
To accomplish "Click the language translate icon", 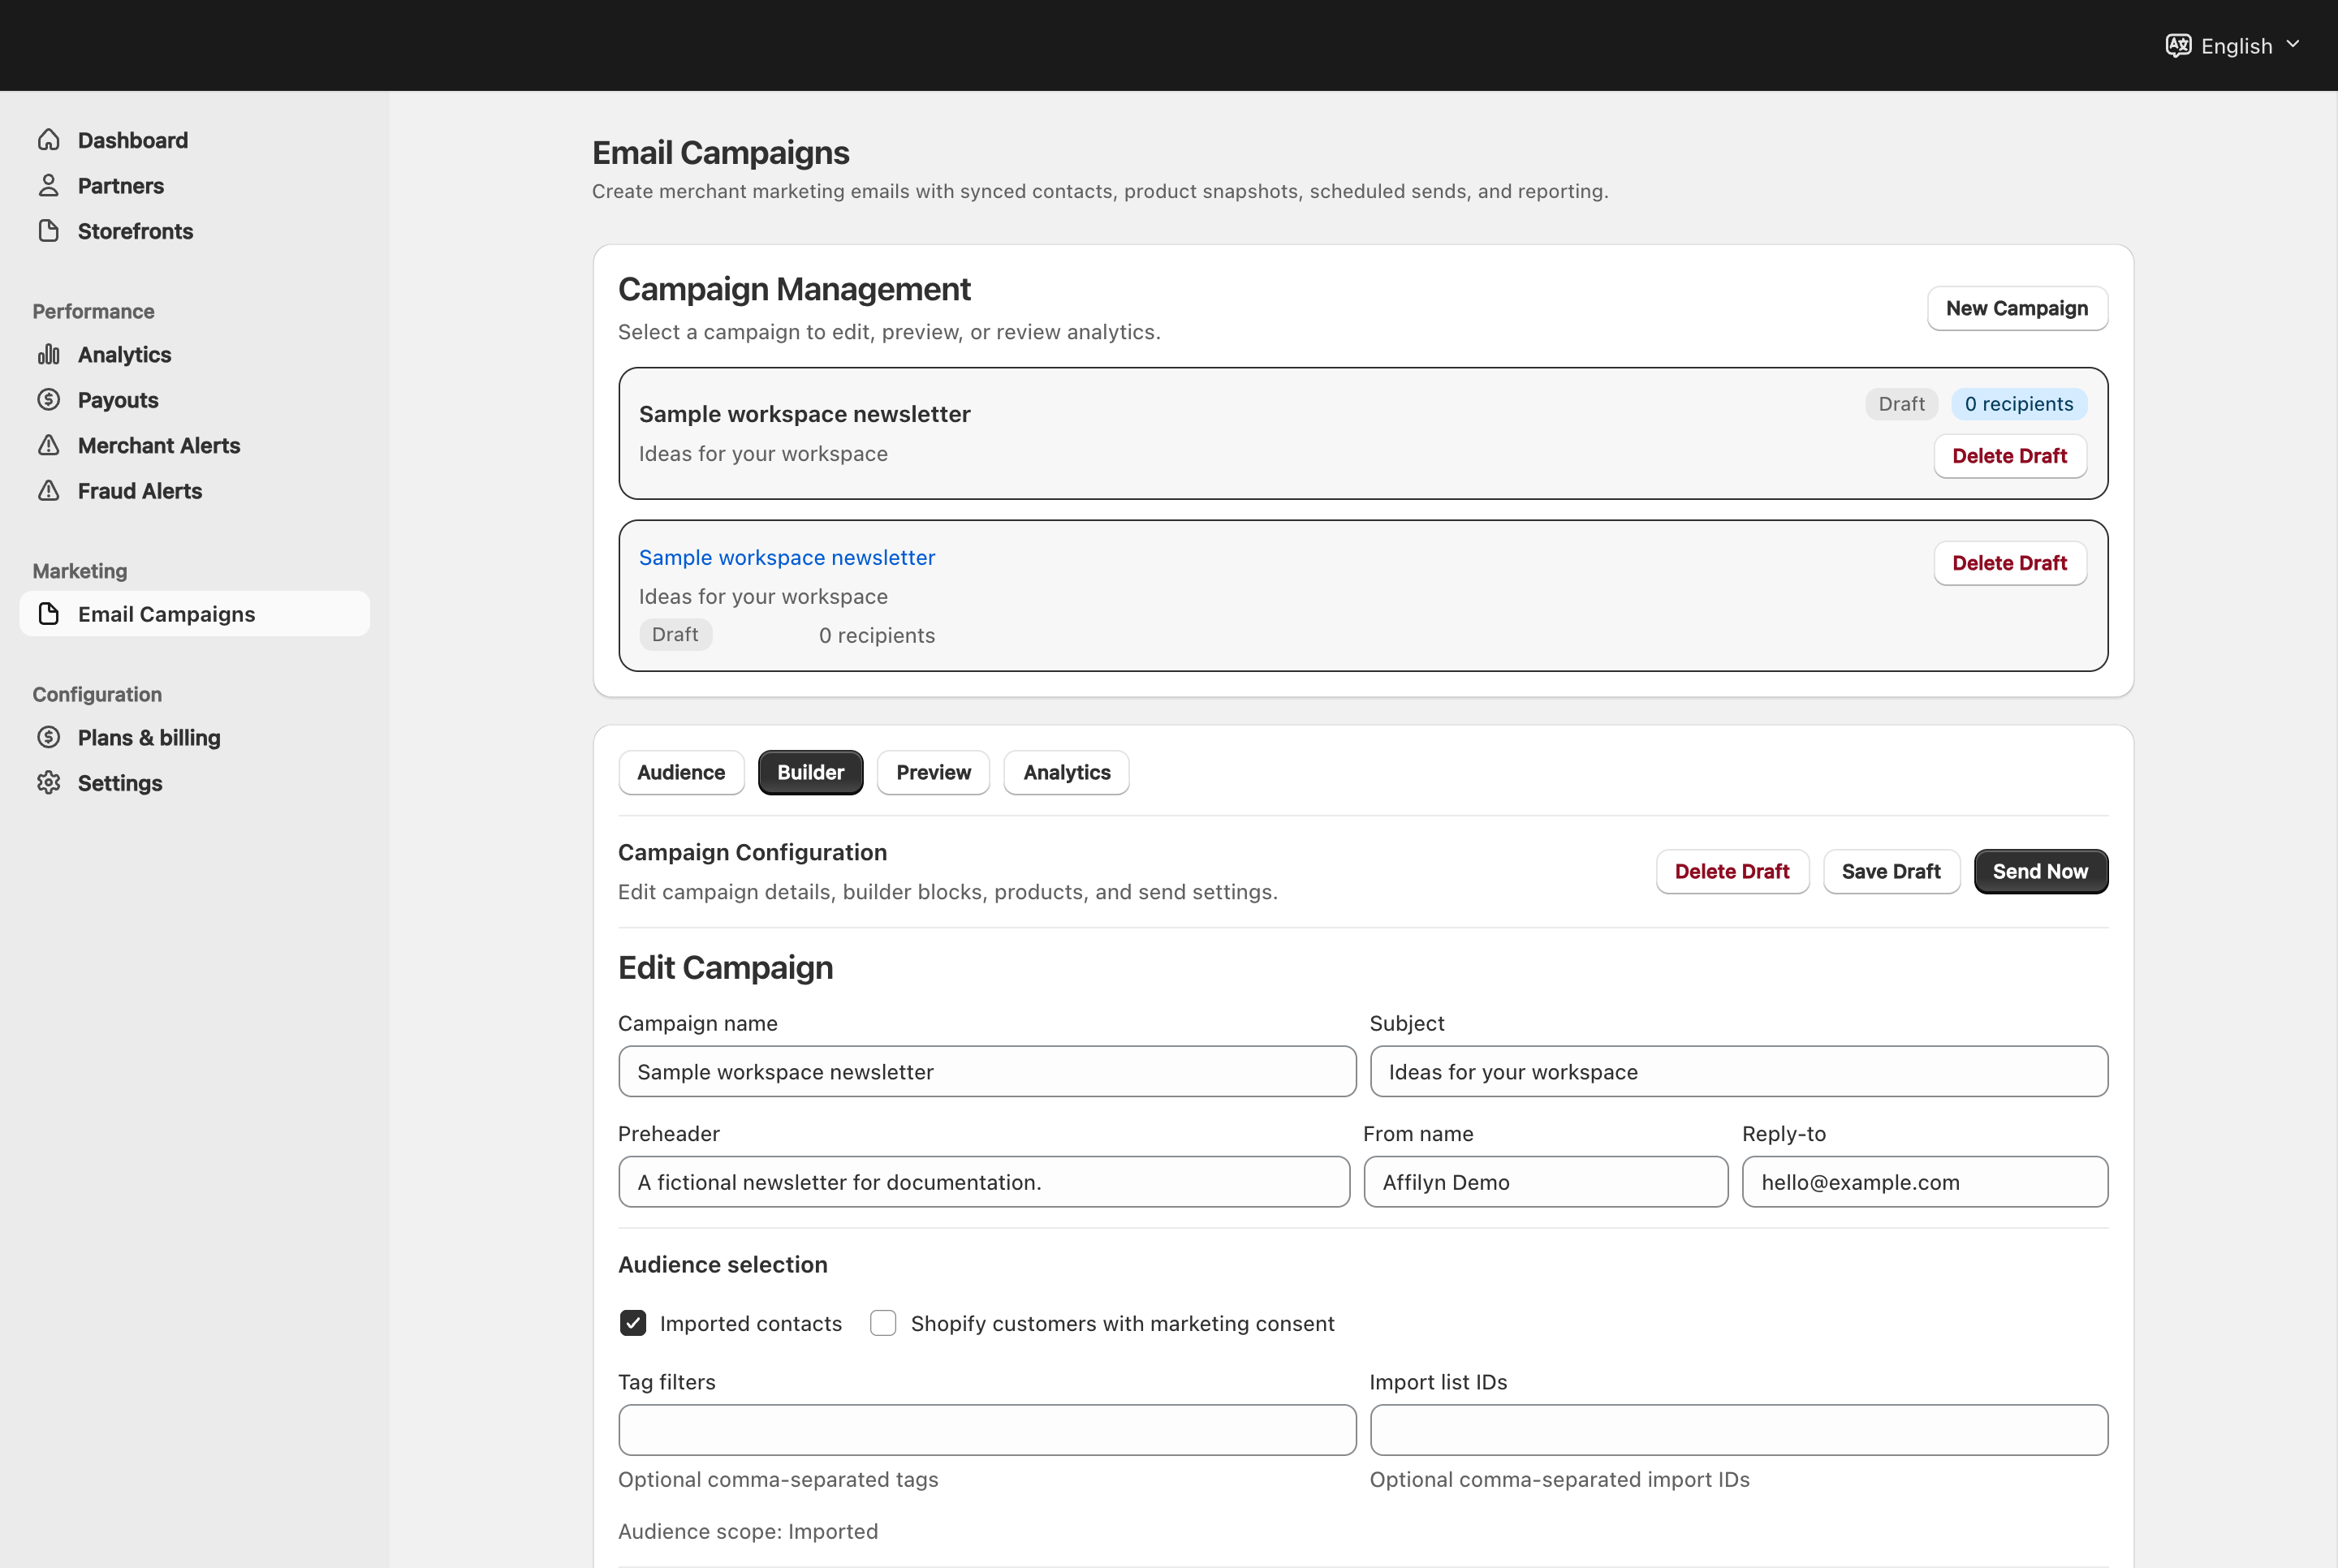I will coord(2178,45).
